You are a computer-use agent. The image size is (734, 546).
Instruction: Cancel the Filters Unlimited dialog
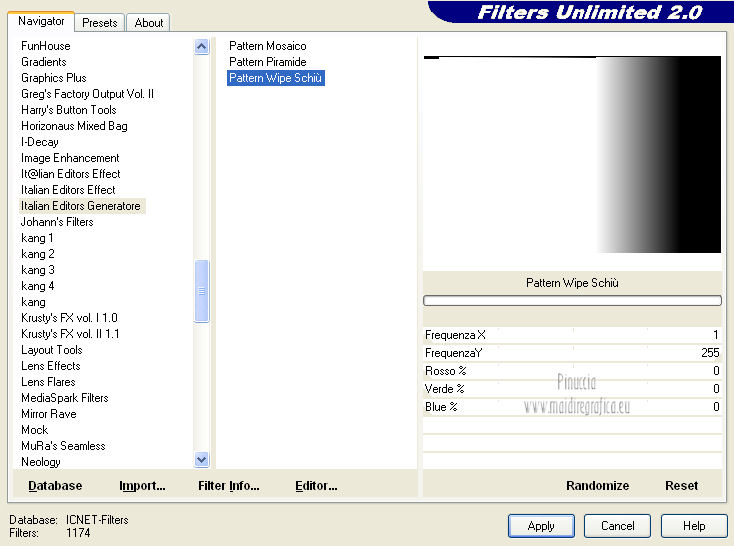click(x=617, y=526)
